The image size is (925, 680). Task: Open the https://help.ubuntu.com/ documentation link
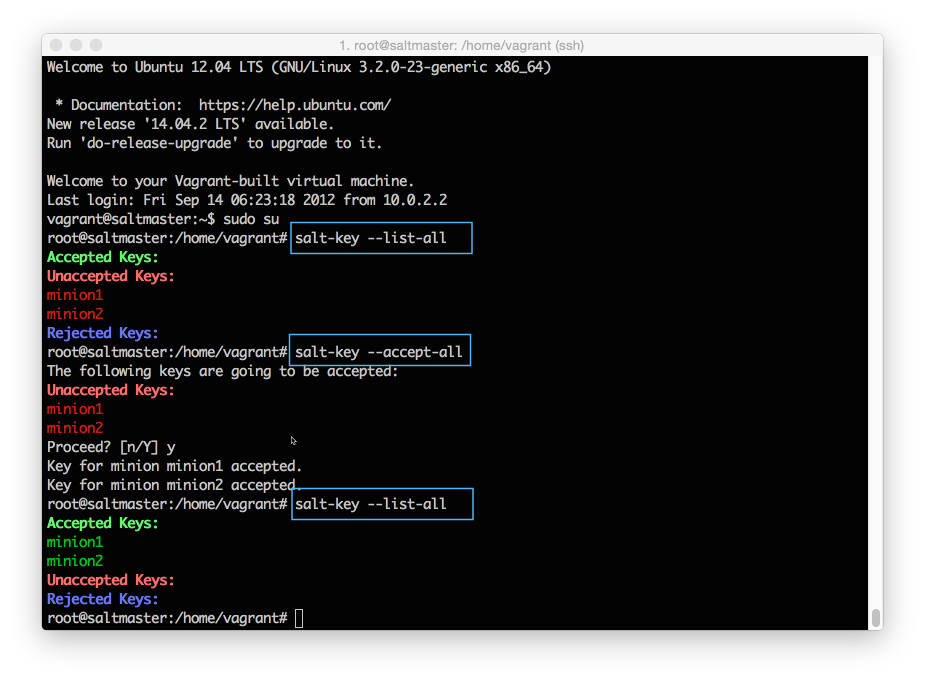click(294, 105)
